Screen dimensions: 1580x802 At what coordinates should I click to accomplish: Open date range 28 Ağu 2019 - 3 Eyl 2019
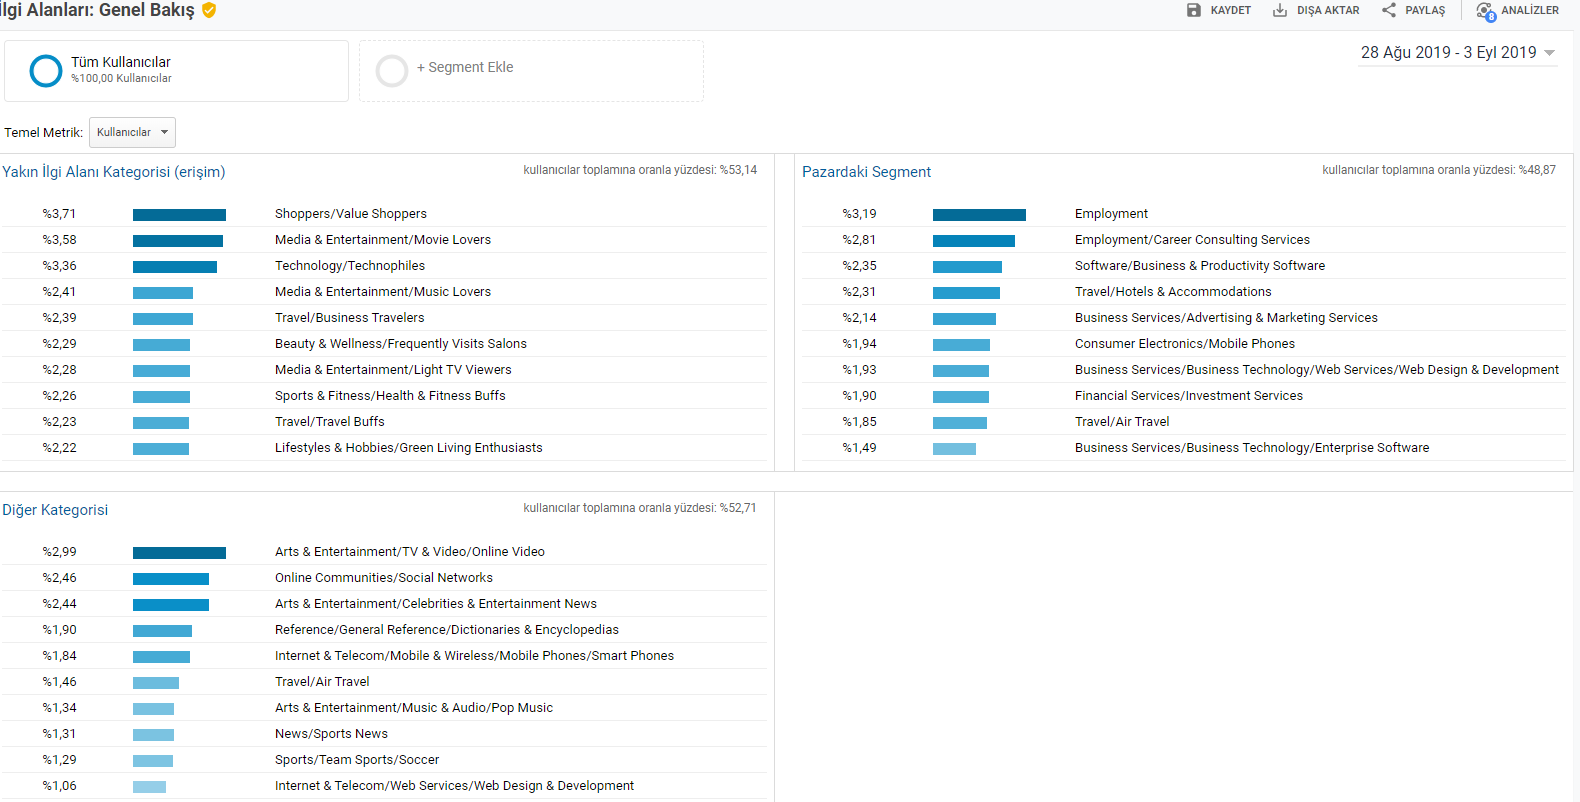click(x=1447, y=53)
